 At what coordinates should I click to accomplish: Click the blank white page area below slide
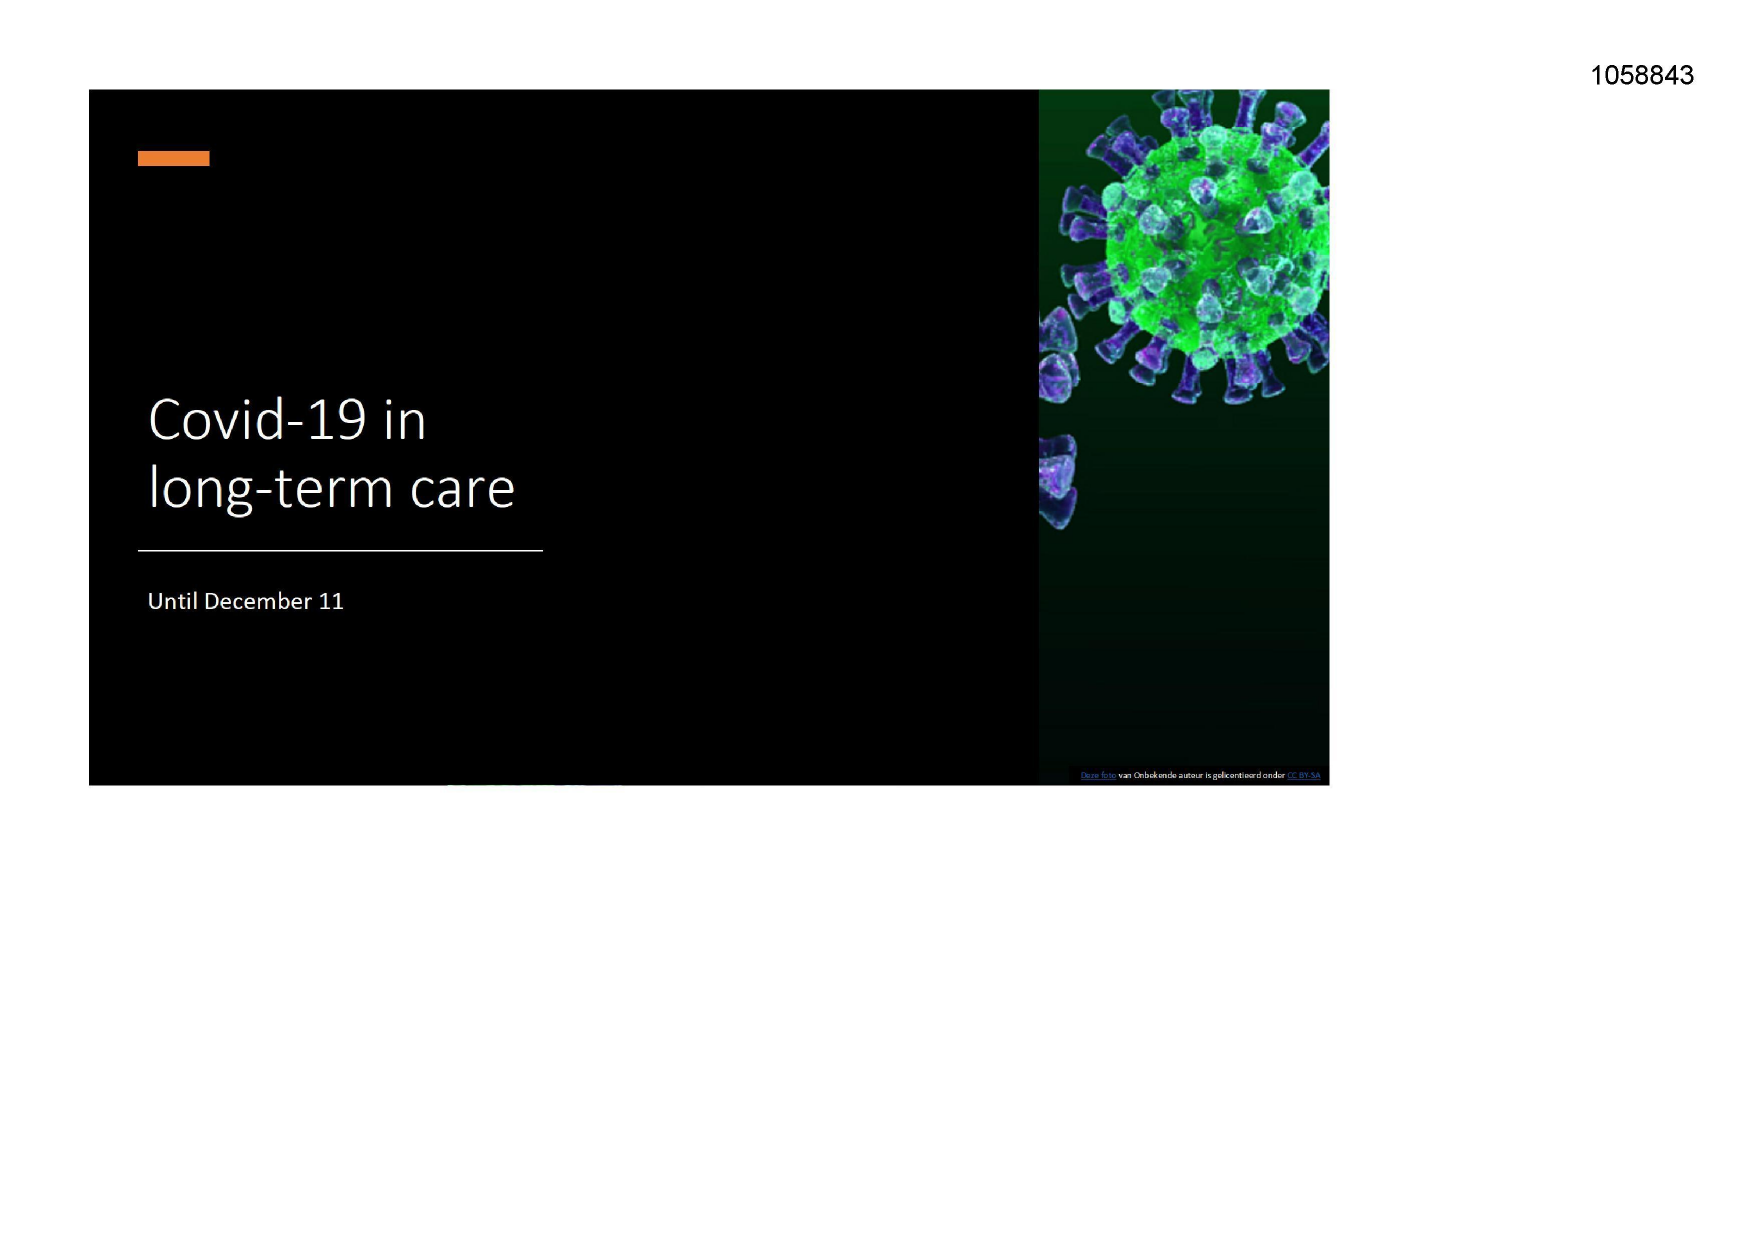coord(700,1000)
